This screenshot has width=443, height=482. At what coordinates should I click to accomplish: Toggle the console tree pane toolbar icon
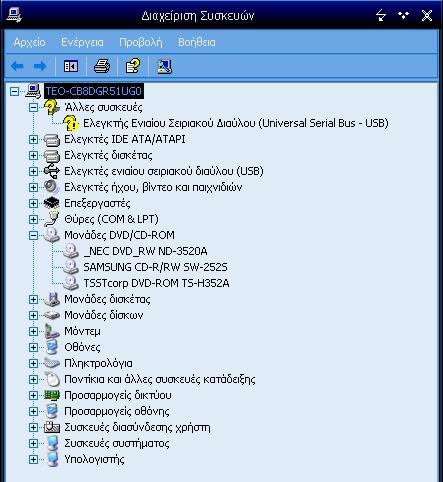(x=71, y=66)
